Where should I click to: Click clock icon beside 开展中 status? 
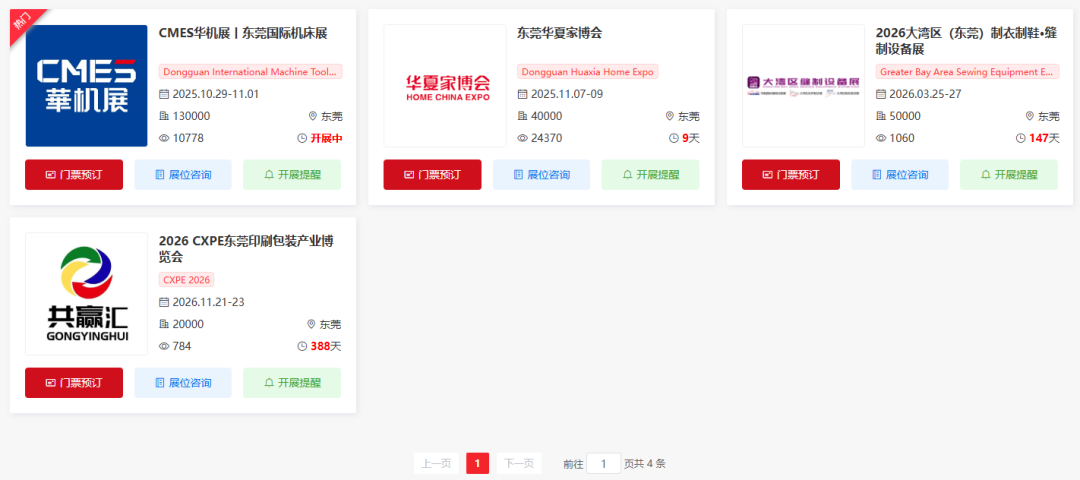302,138
